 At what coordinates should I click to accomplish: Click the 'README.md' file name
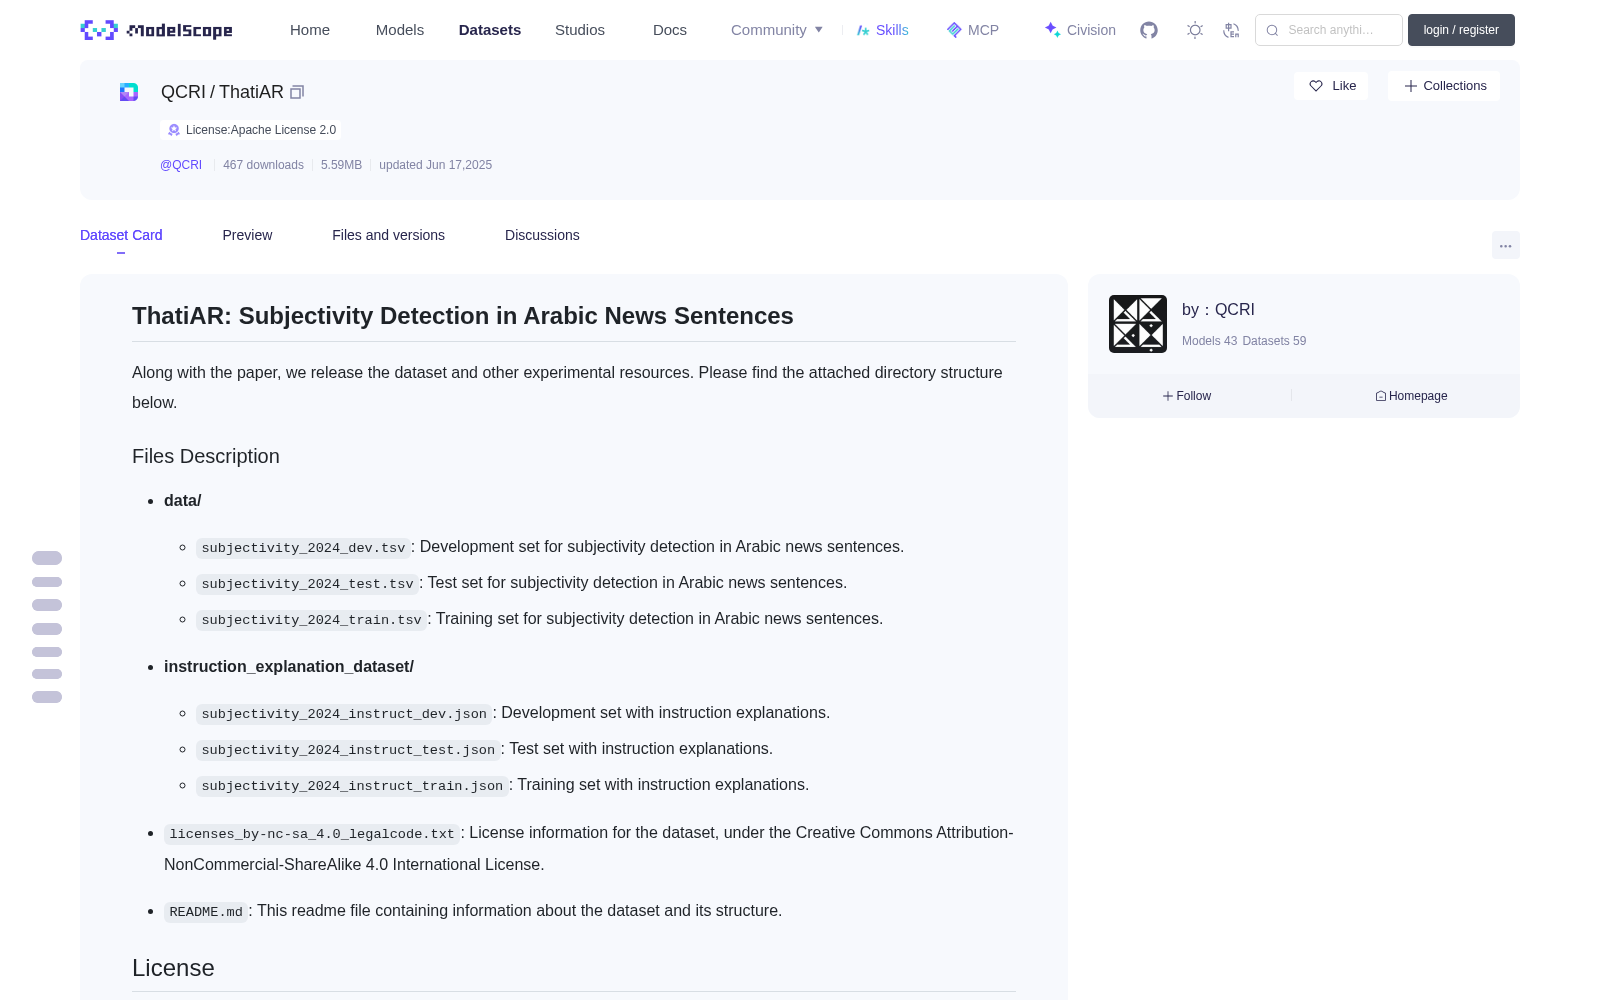click(x=206, y=912)
